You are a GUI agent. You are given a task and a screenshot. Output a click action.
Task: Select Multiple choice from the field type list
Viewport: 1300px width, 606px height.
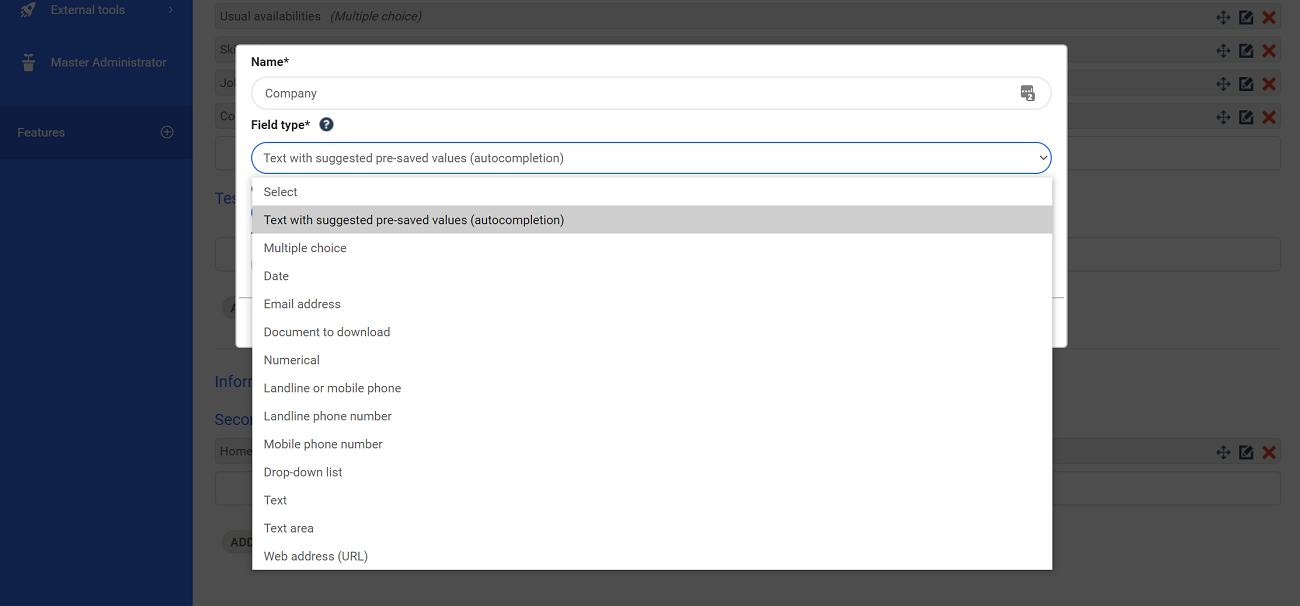click(x=305, y=247)
